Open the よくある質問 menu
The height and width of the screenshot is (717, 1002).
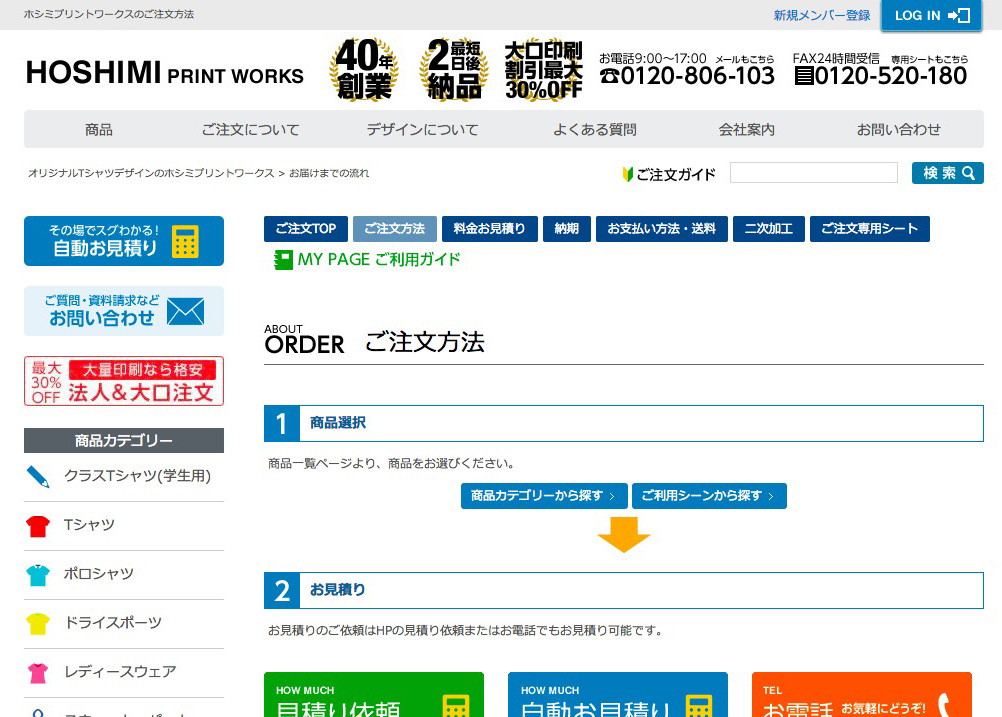595,130
